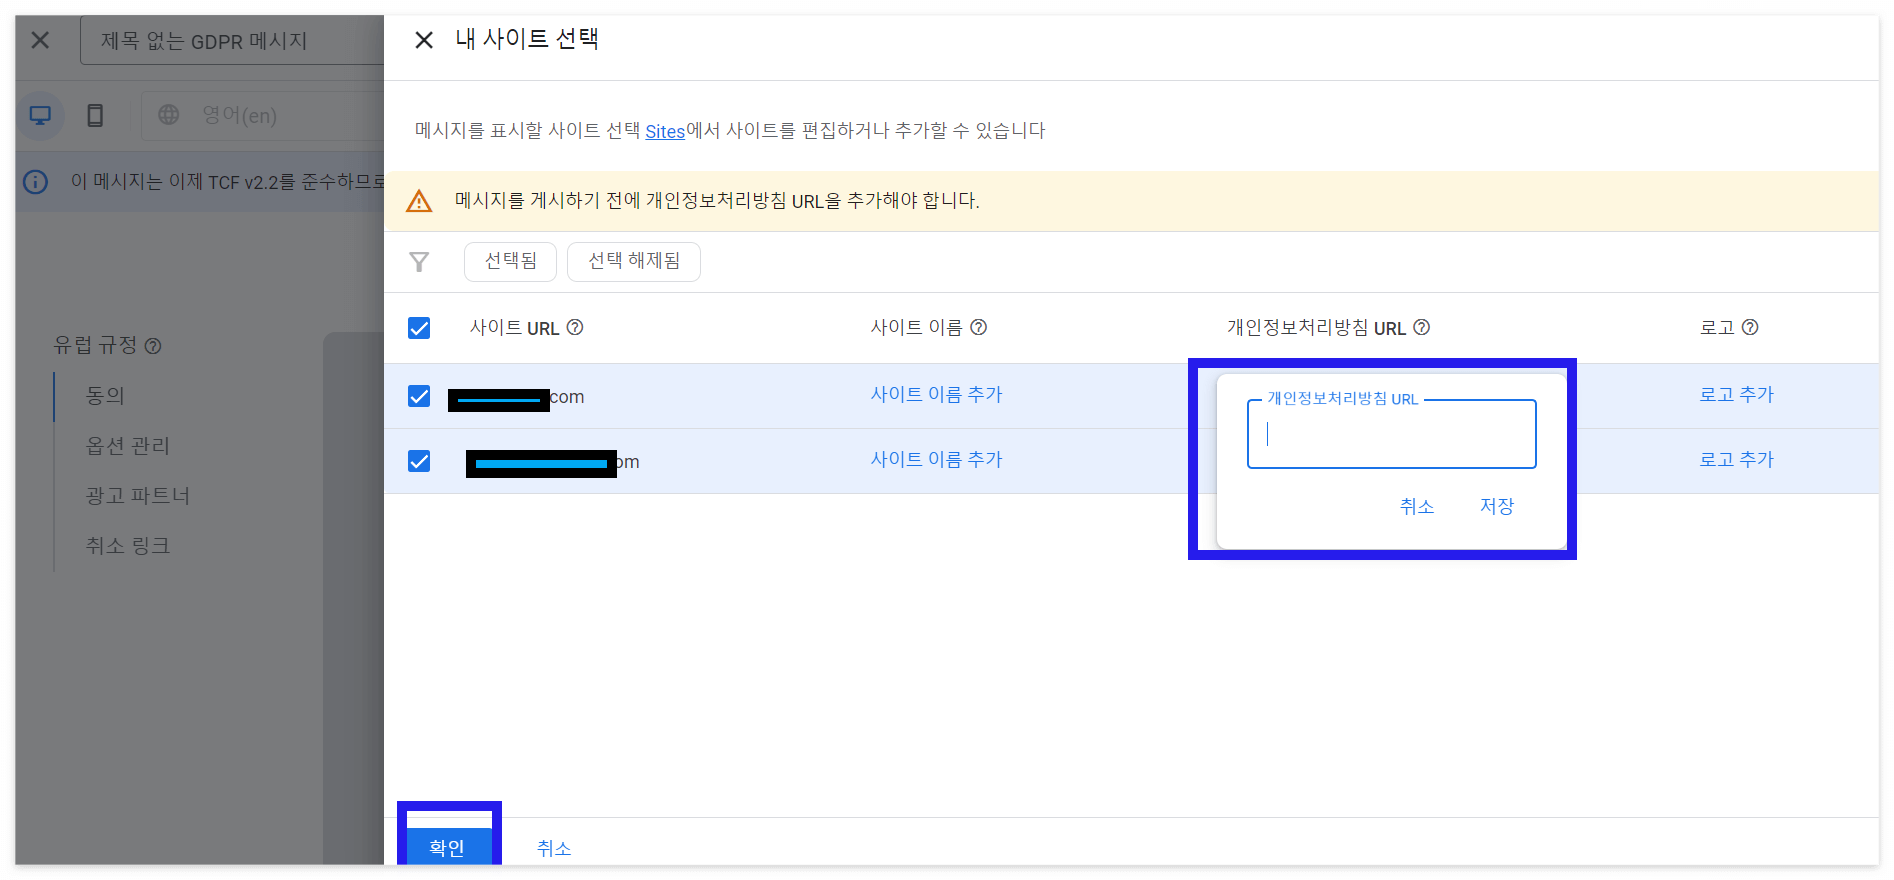Click the filter funnel icon
The width and height of the screenshot is (1894, 880).
(419, 262)
